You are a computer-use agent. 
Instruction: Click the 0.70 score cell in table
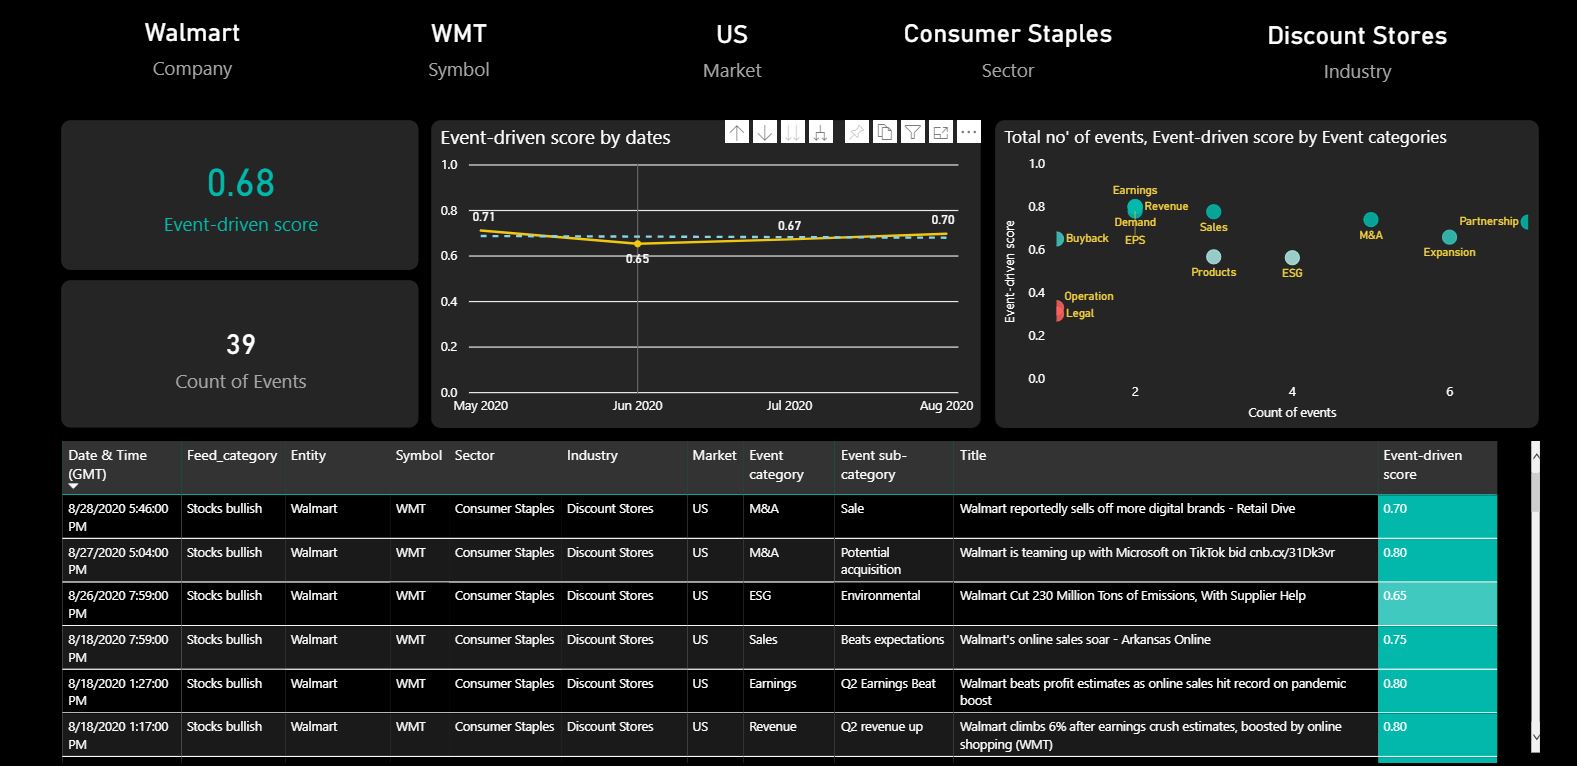click(x=1437, y=517)
